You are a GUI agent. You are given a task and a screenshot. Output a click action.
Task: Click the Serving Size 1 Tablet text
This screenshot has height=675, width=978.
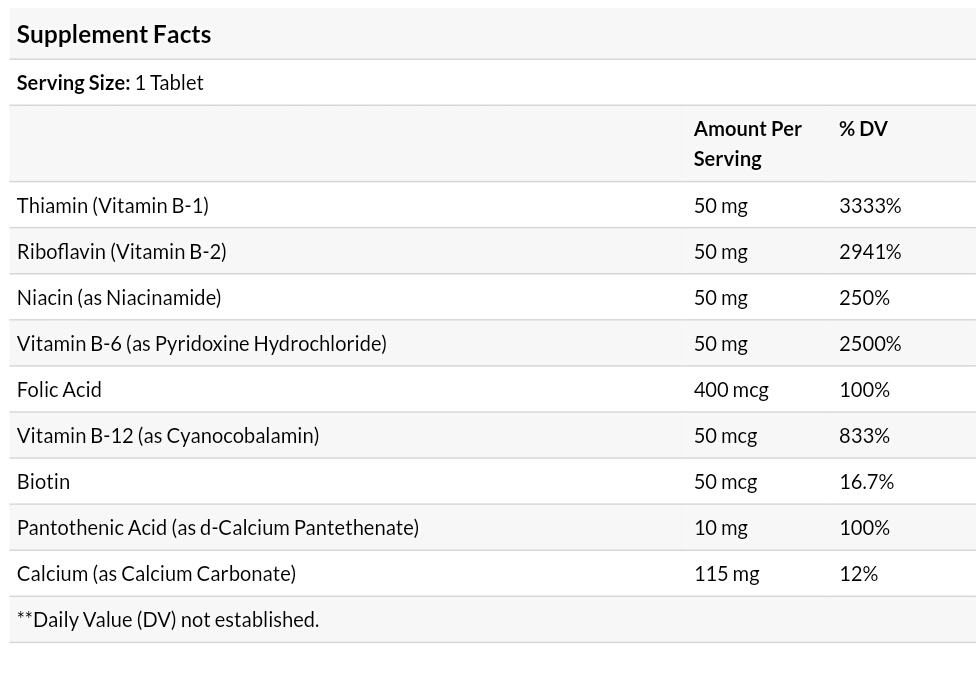pos(110,83)
